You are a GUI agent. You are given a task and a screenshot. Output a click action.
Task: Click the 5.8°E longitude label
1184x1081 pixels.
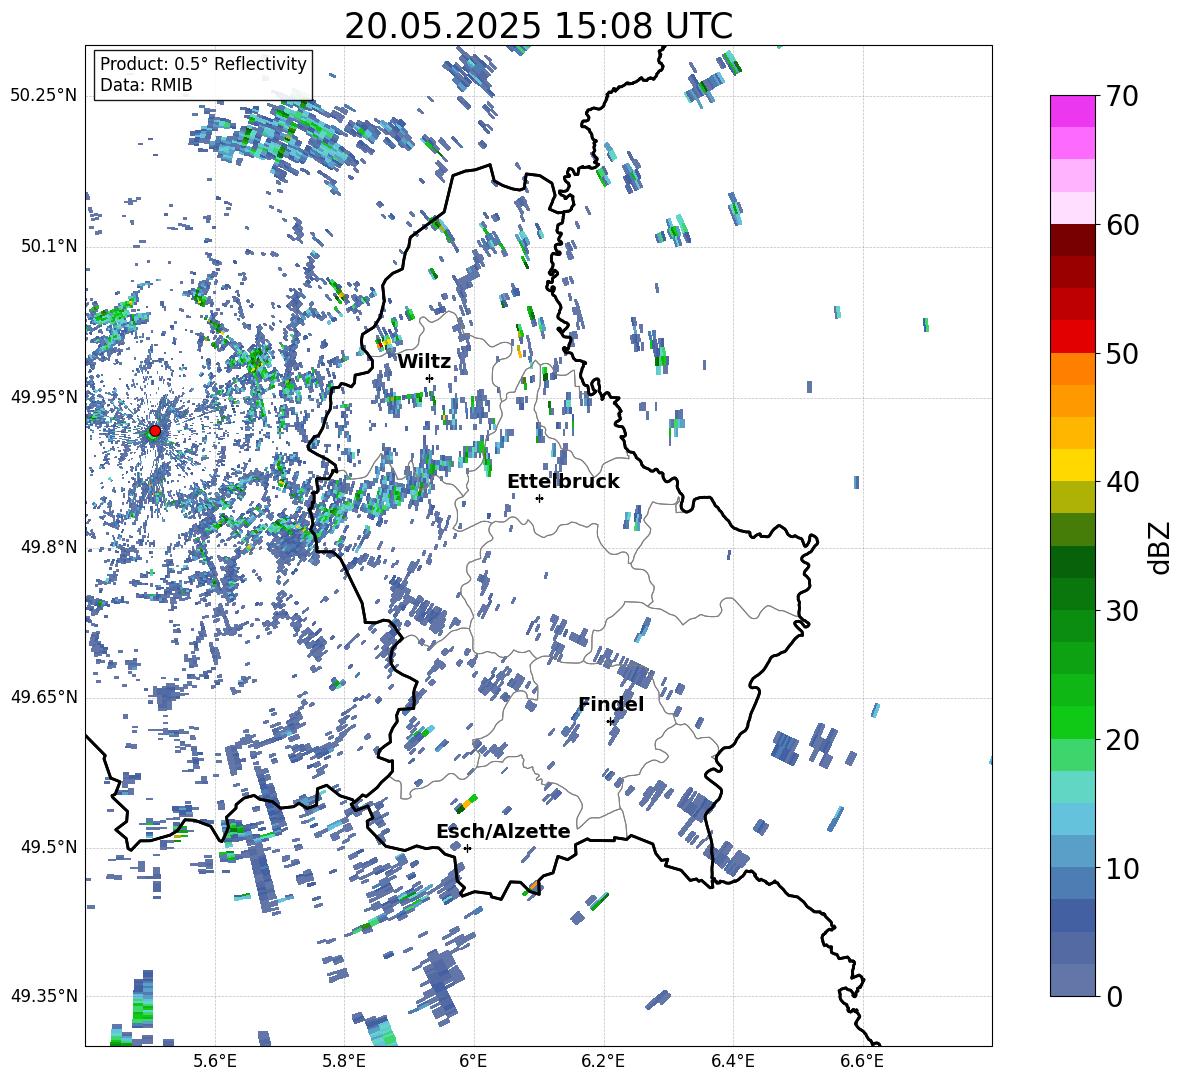click(x=344, y=1061)
